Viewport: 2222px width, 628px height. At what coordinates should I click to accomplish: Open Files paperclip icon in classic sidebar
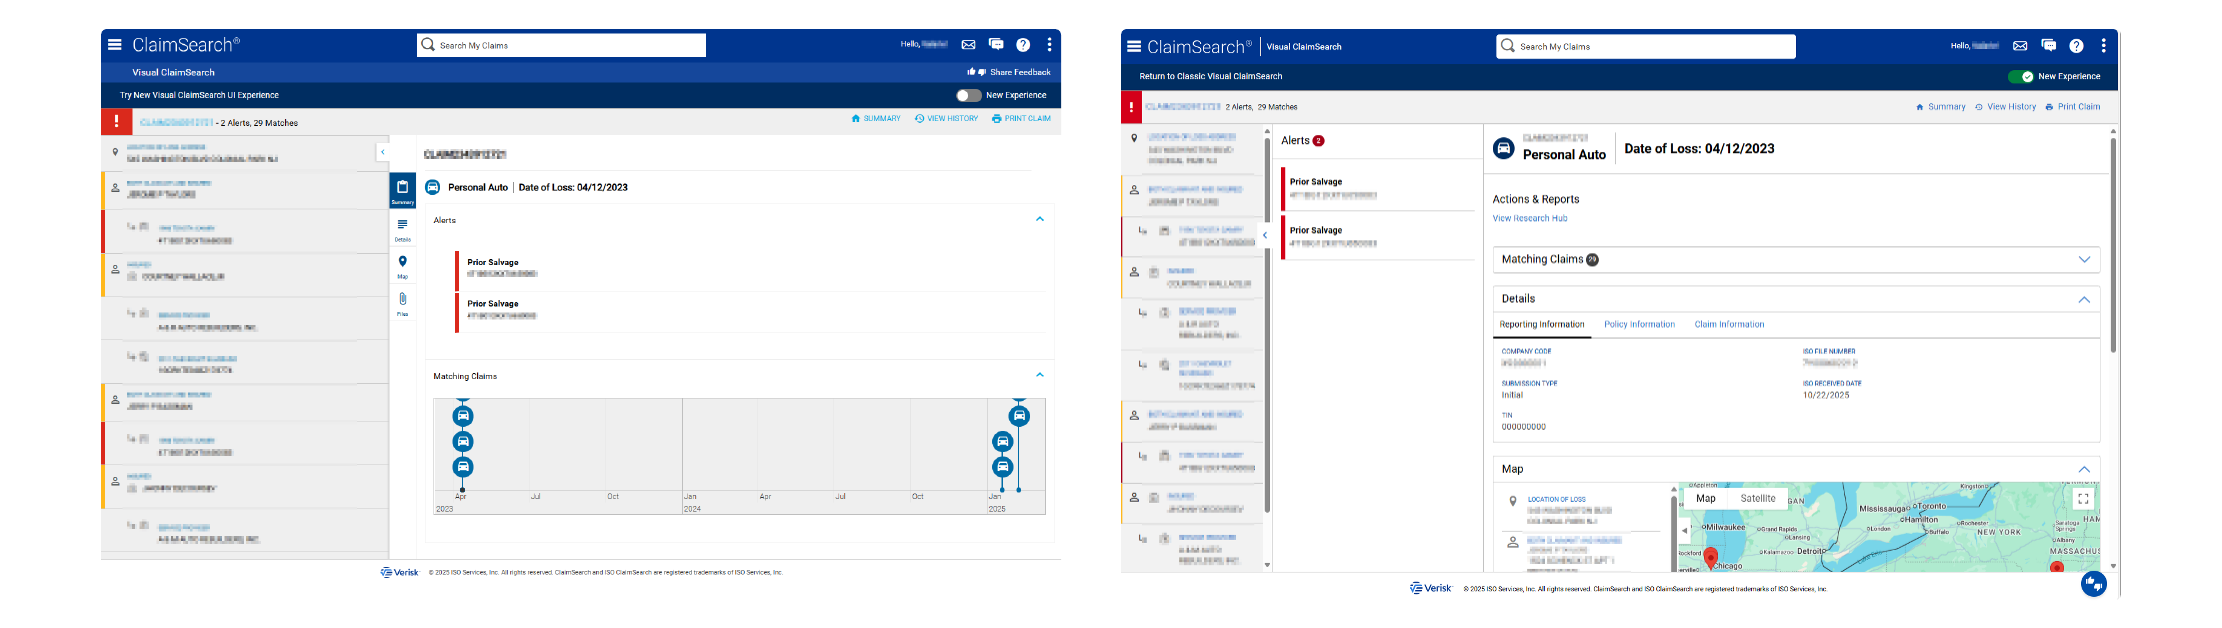402,303
